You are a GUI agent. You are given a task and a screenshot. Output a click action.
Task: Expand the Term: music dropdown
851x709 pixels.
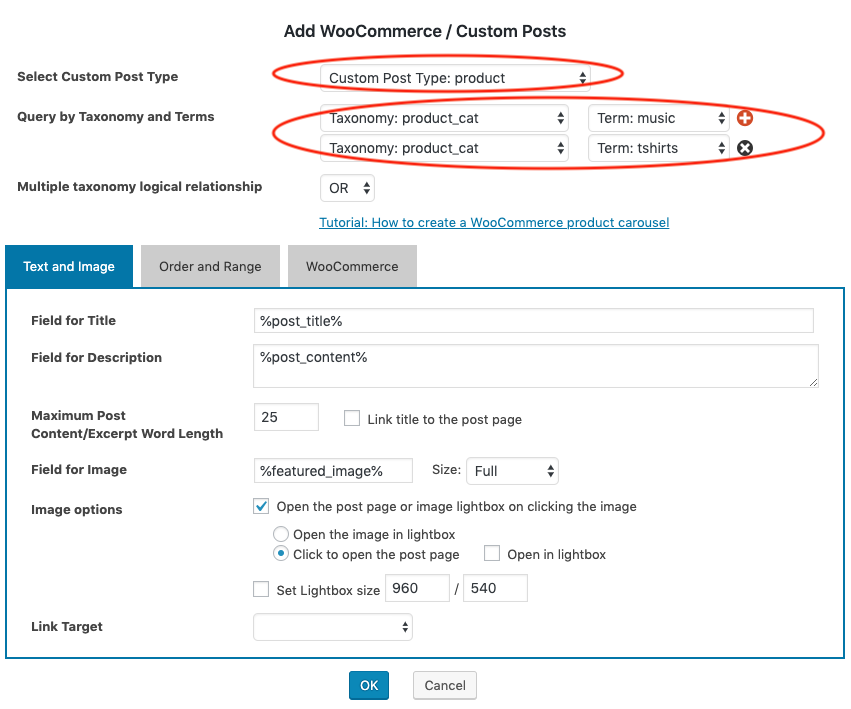click(658, 118)
